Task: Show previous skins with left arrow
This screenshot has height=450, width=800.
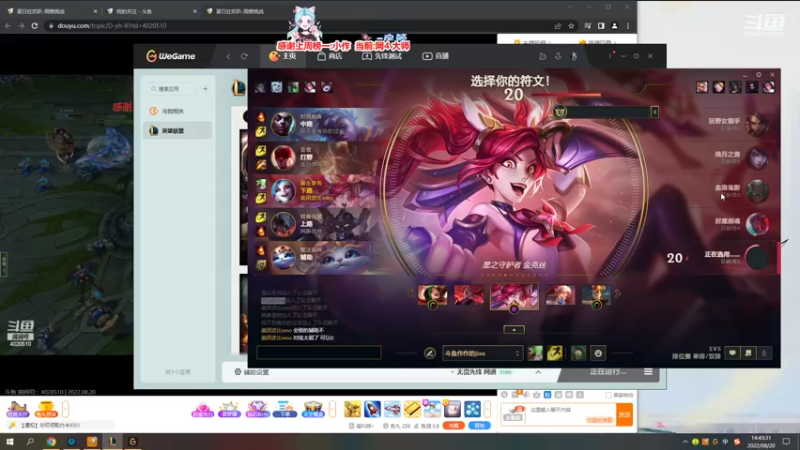Action: pyautogui.click(x=411, y=294)
